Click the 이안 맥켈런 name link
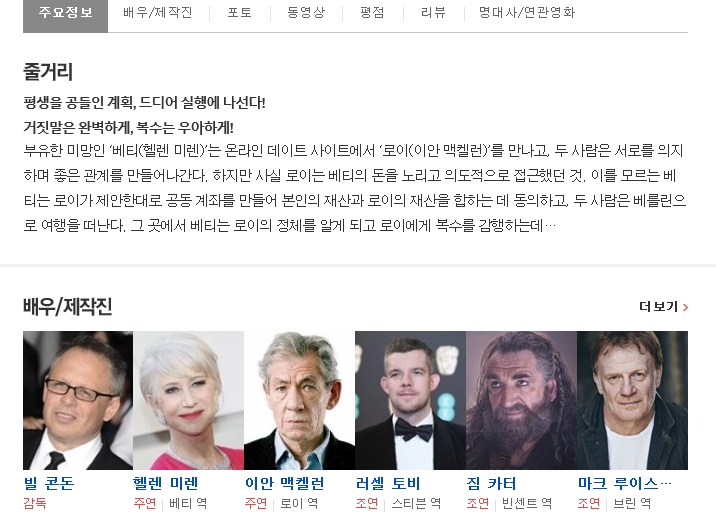 pyautogui.click(x=284, y=483)
